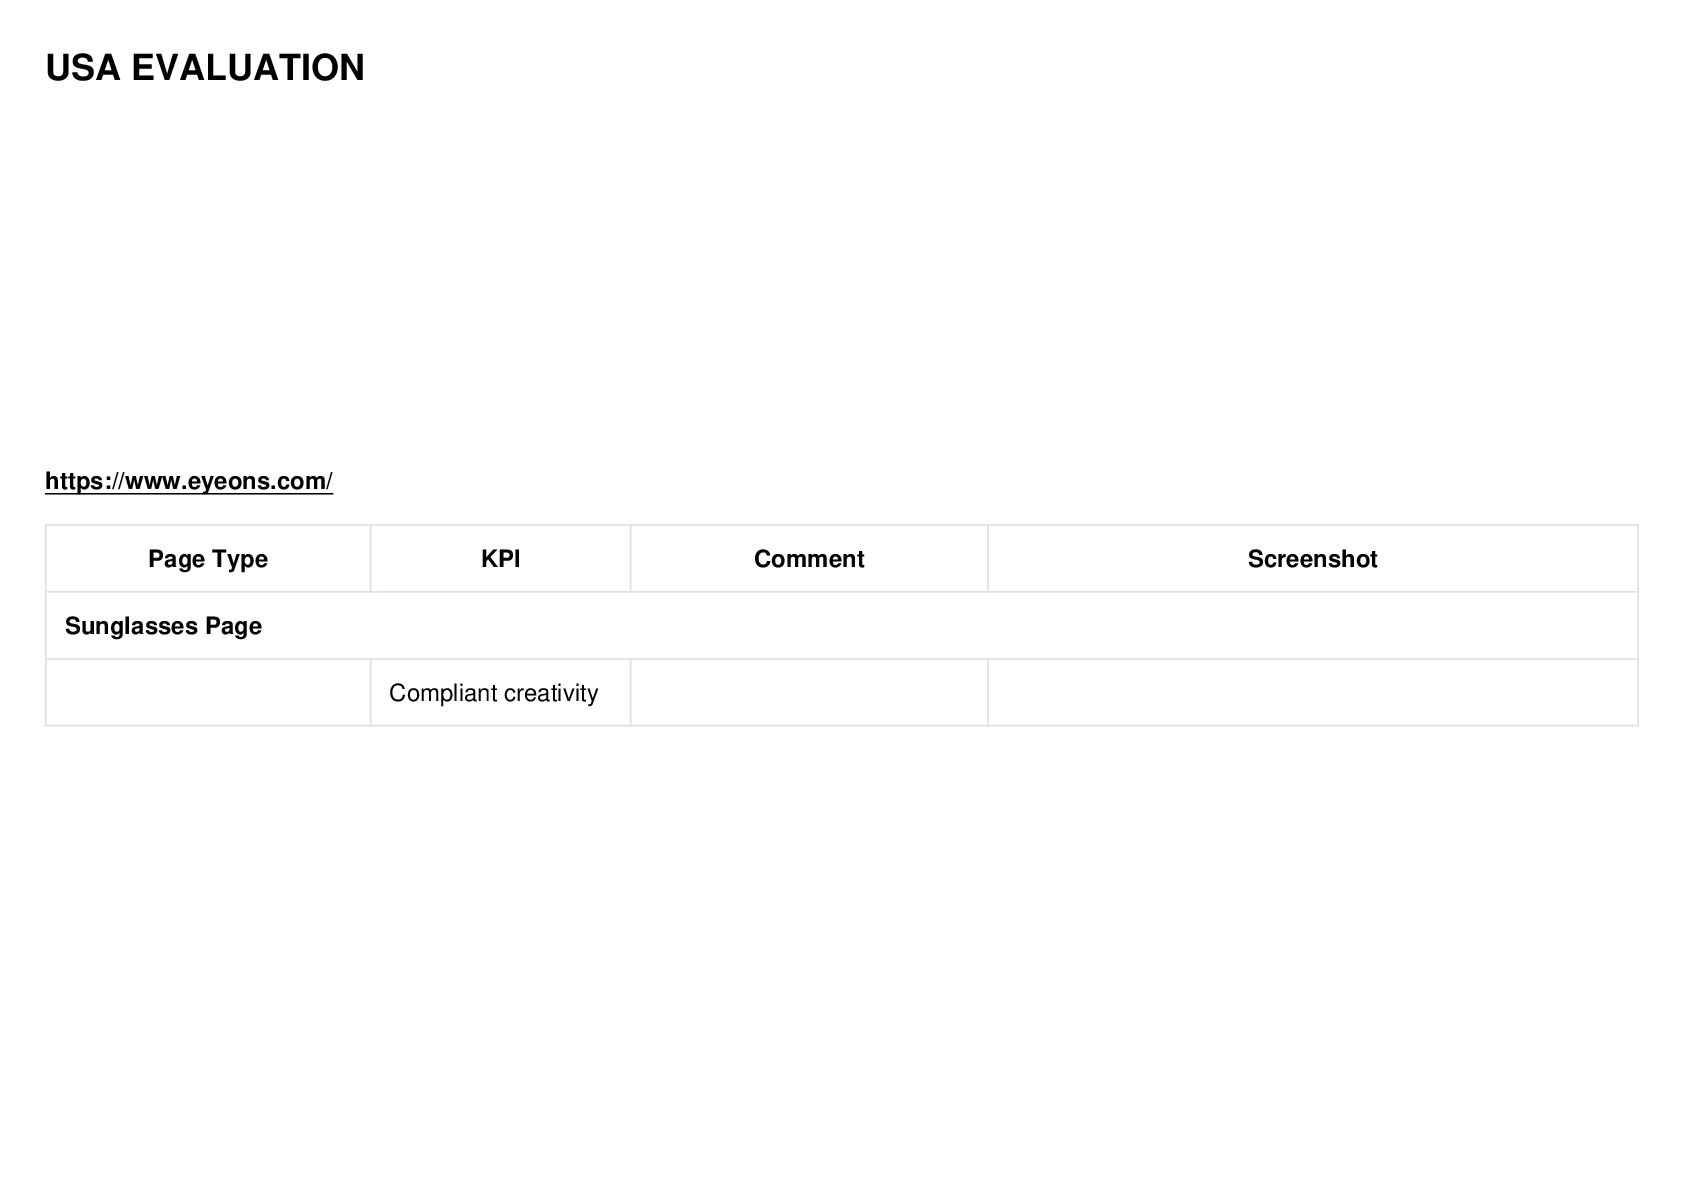Screen dimensions: 1684x1191
Task: Select the KPI column header
Action: pos(500,559)
